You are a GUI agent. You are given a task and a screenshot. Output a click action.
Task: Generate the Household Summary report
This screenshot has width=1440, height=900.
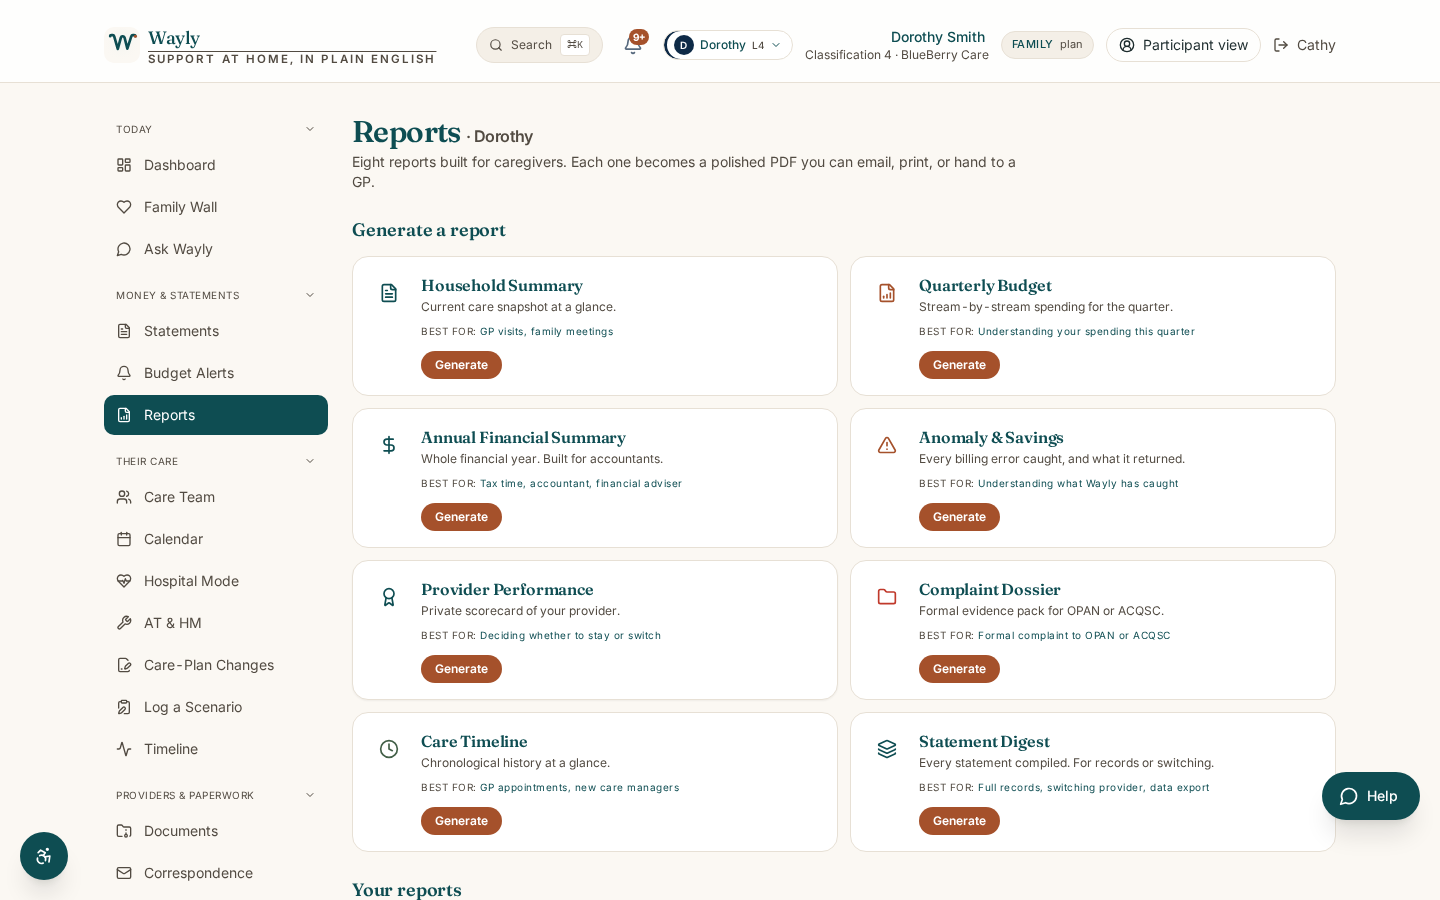[x=461, y=365]
